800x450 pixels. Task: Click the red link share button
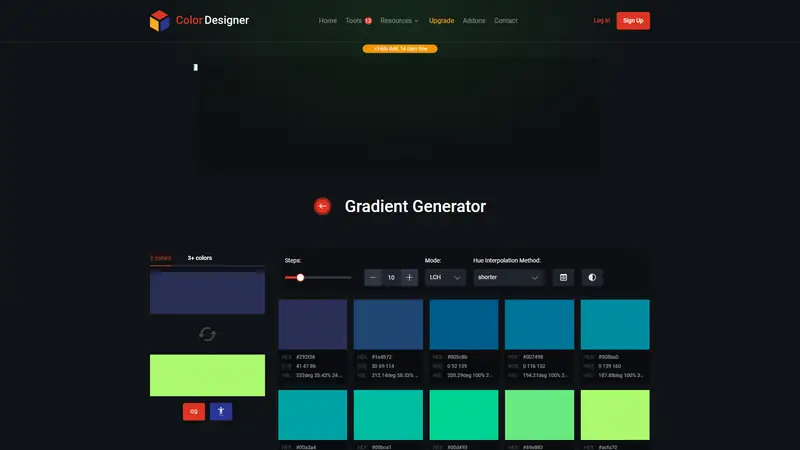194,411
